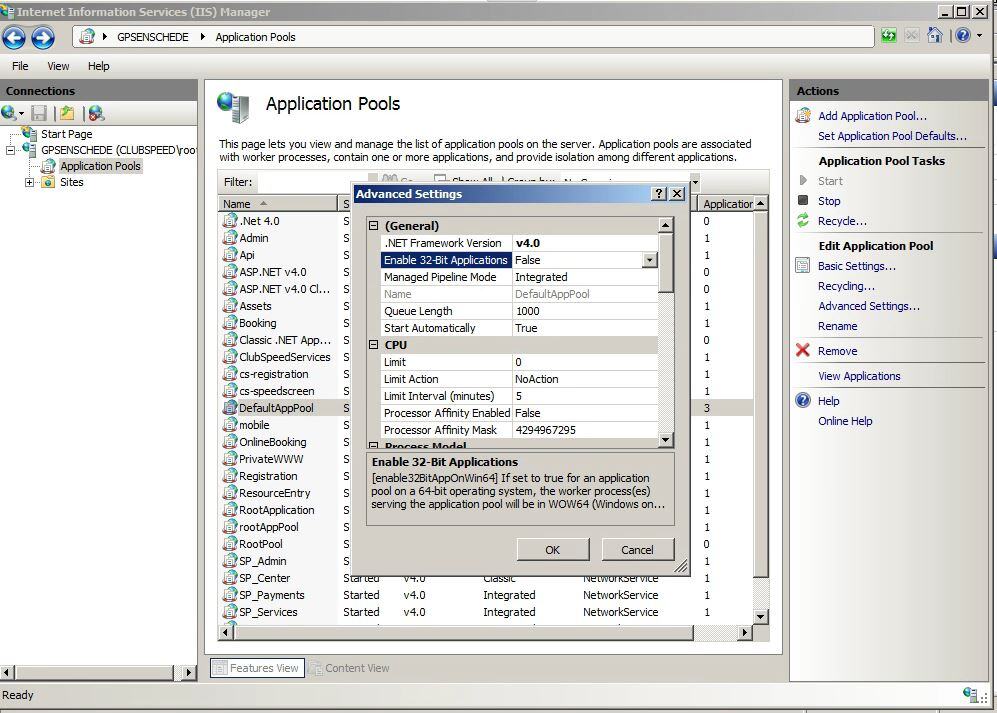Expand the Sites tree node
997x713 pixels.
29,183
